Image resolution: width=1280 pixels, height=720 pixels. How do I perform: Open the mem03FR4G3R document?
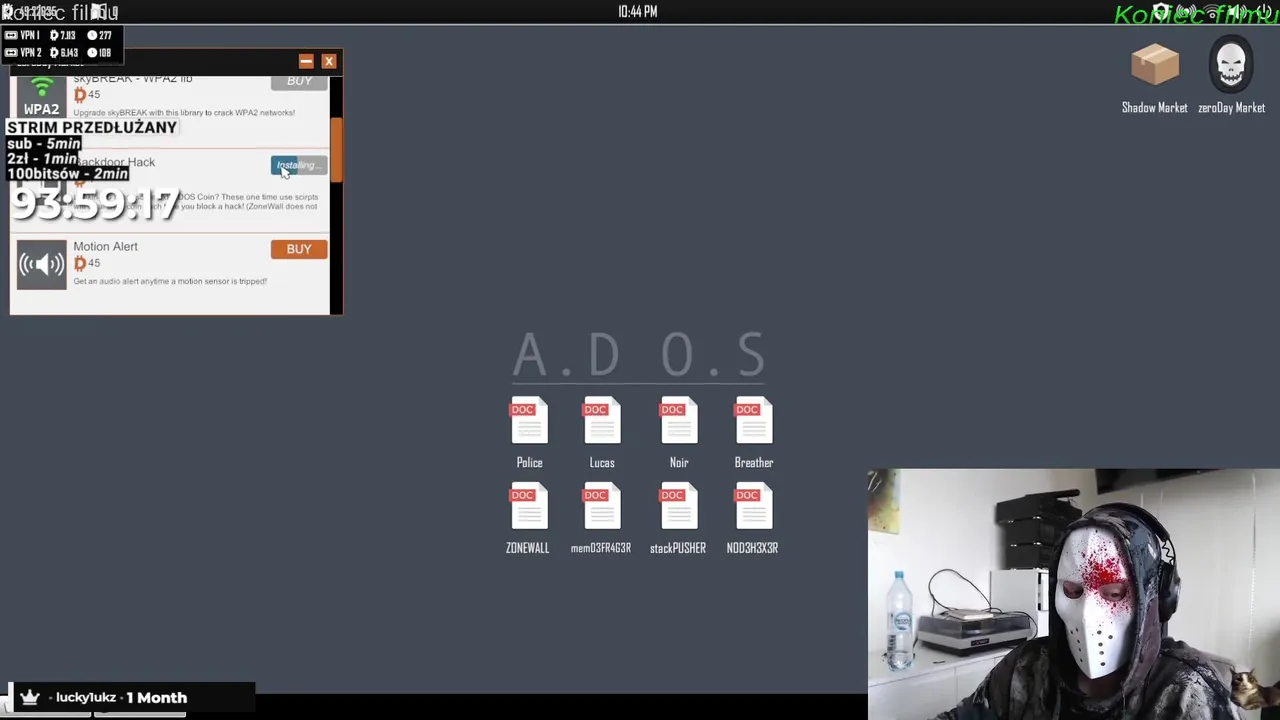coord(602,506)
